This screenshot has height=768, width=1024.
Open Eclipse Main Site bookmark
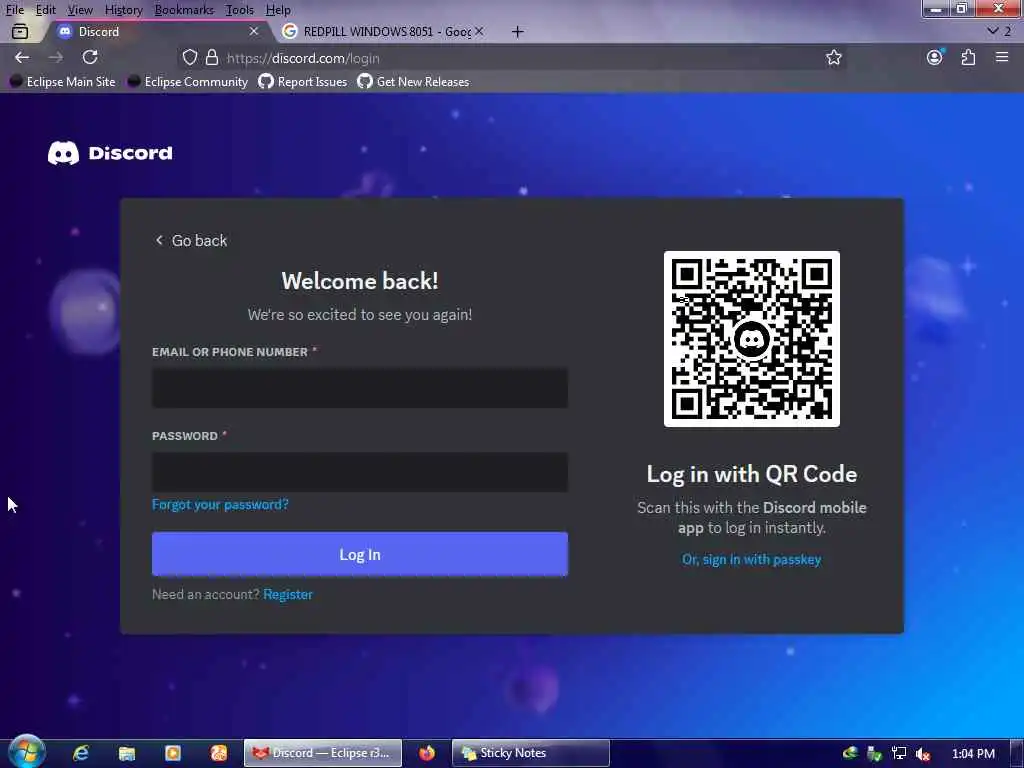63,82
